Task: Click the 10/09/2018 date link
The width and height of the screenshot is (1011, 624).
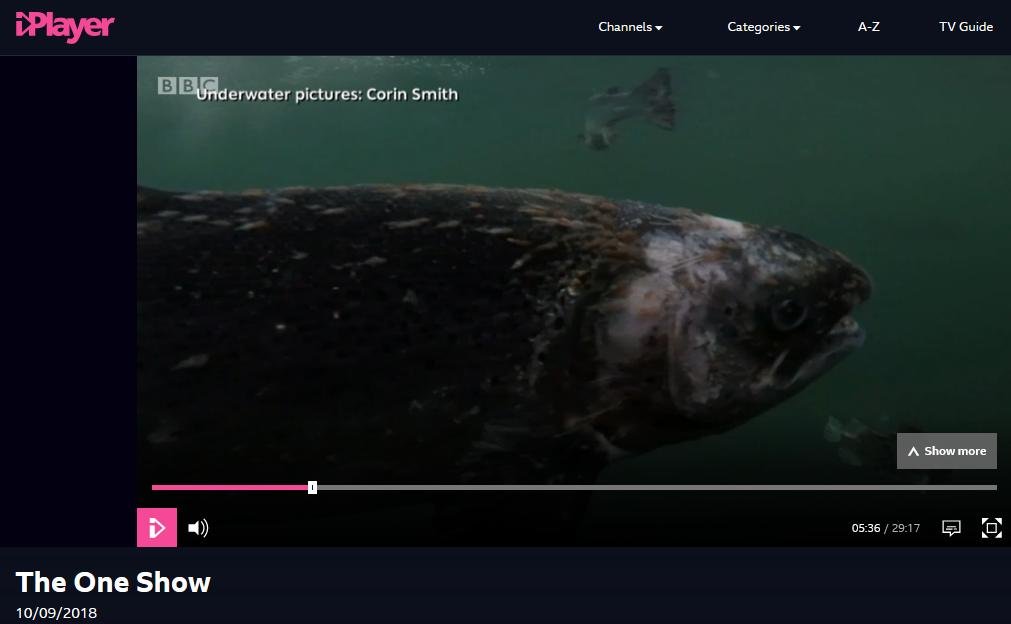Action: [56, 612]
